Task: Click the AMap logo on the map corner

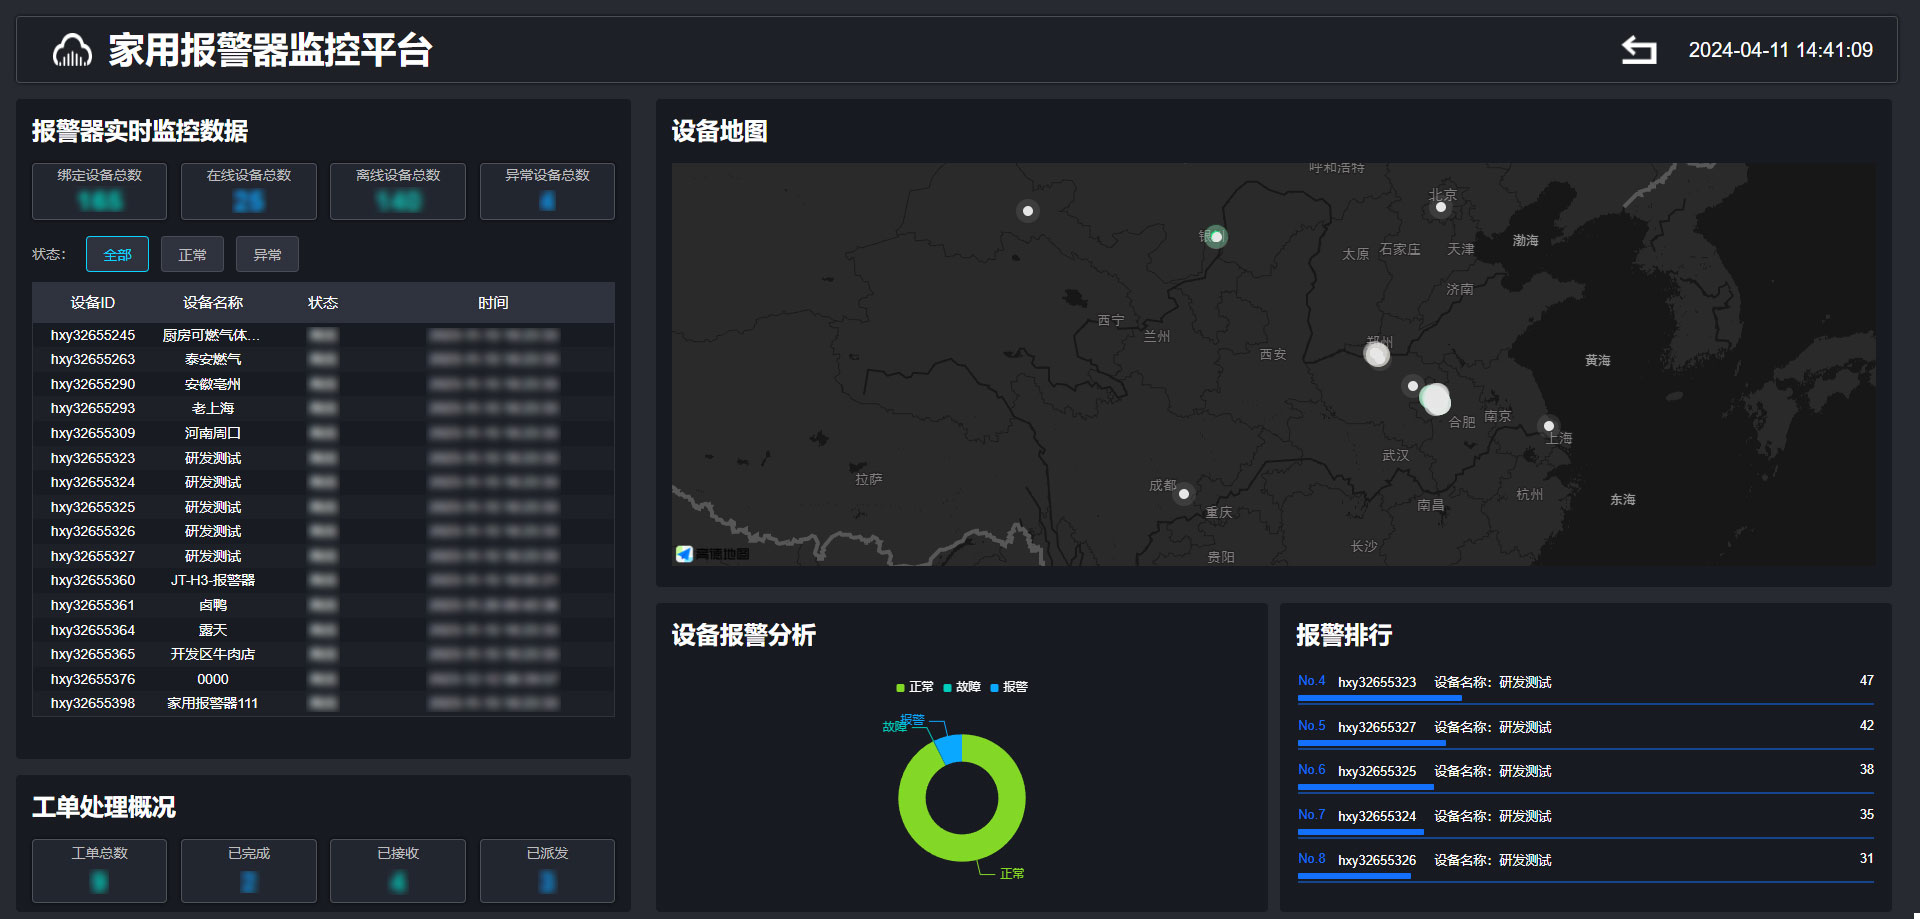Action: coord(685,554)
